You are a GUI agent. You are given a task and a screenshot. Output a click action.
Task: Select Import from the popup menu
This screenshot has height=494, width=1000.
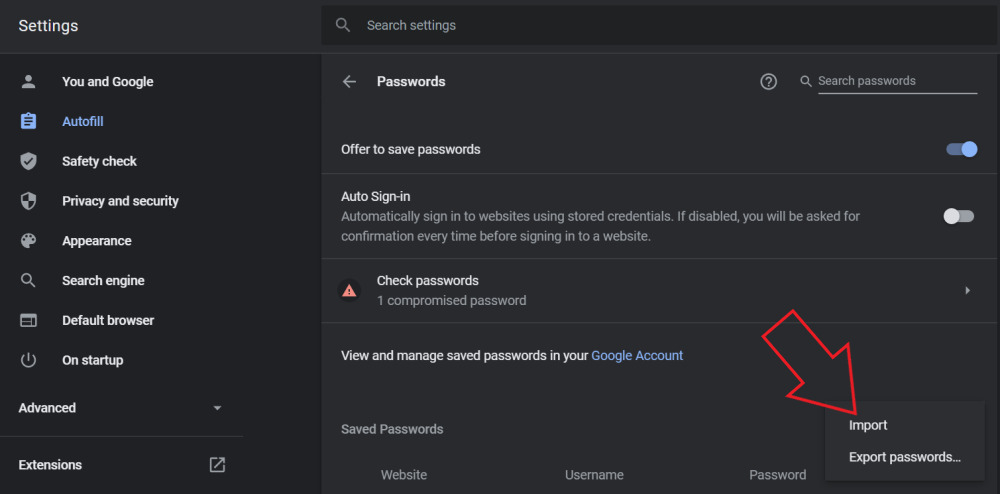click(x=868, y=425)
